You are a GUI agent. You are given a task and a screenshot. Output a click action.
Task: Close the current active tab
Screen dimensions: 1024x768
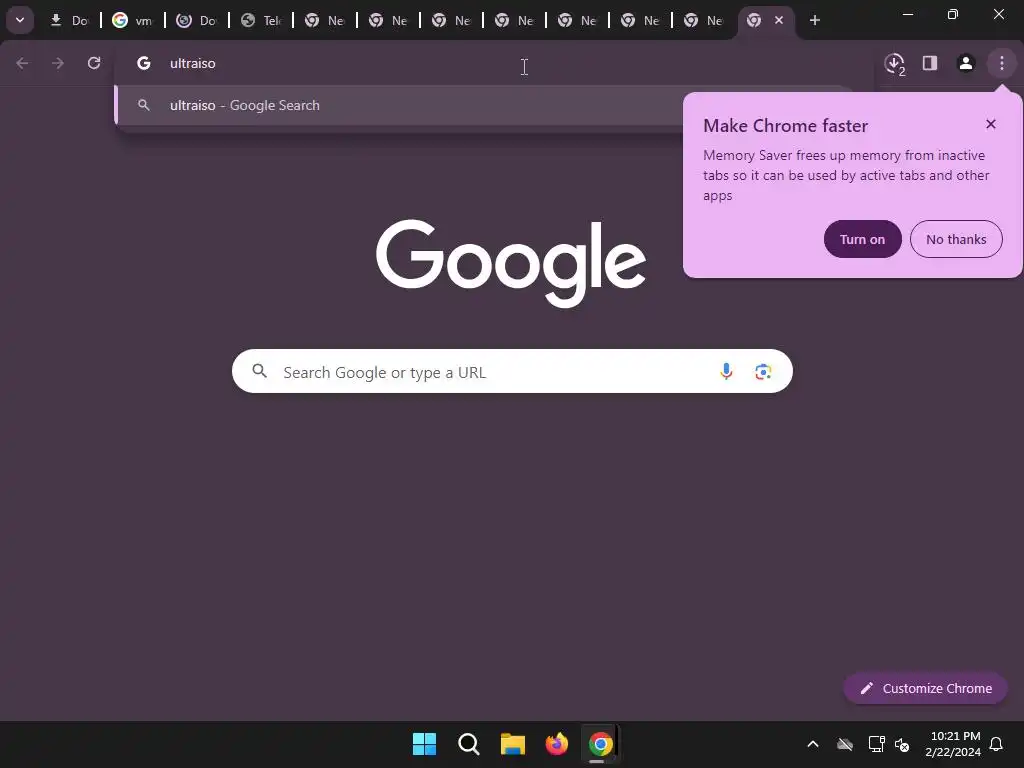click(778, 20)
